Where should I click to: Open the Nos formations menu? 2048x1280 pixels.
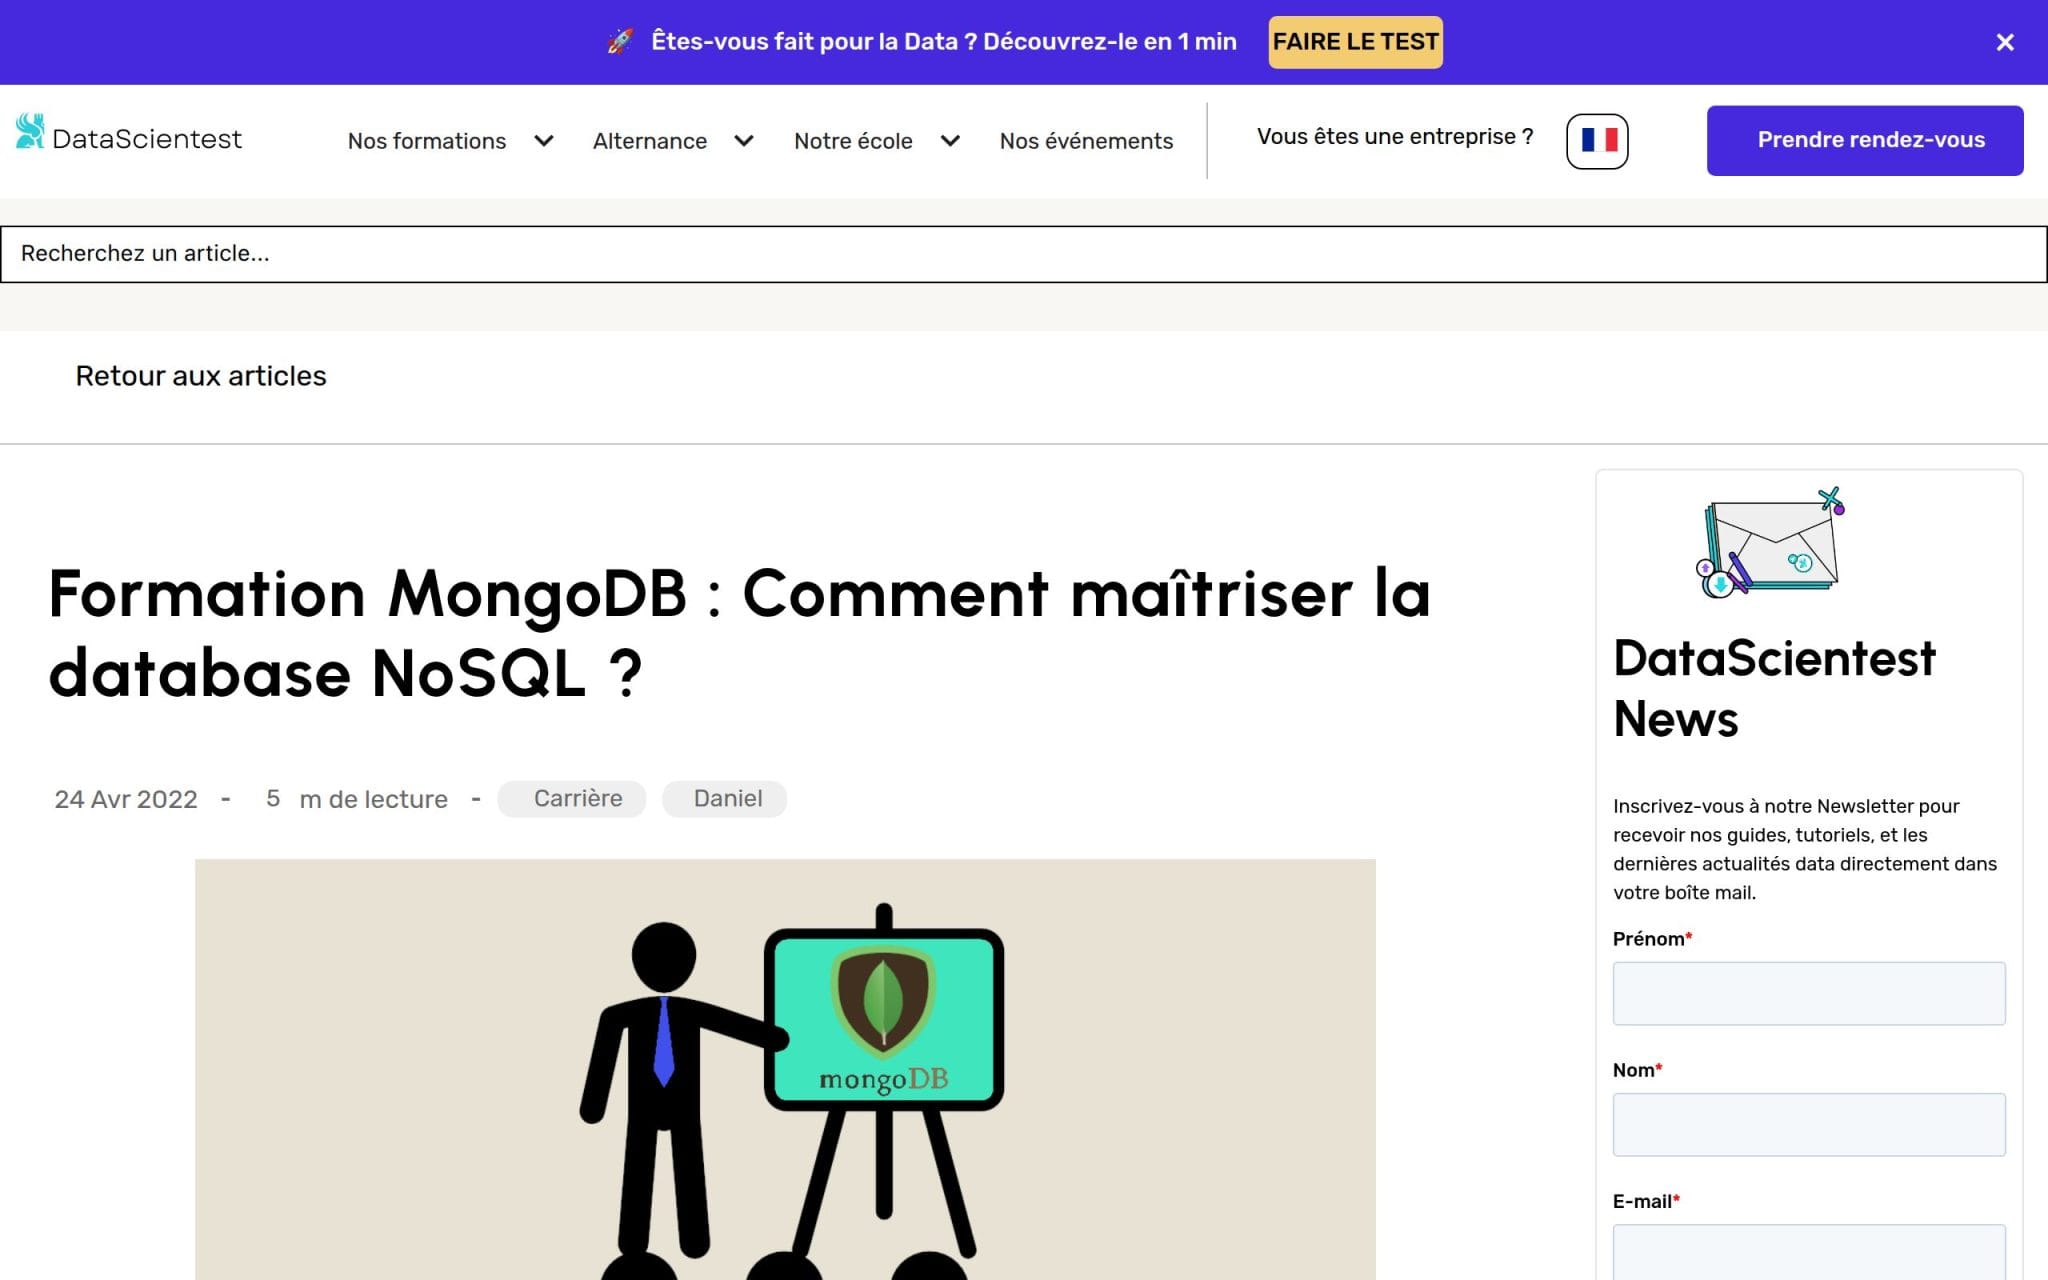427,141
